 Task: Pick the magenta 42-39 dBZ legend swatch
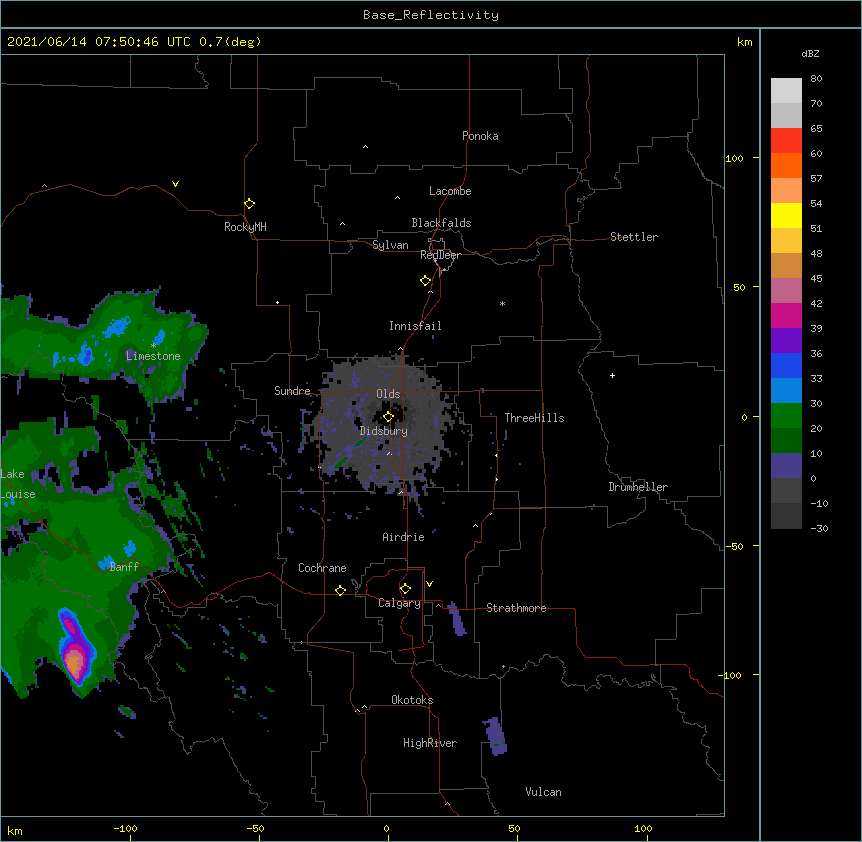tap(786, 316)
